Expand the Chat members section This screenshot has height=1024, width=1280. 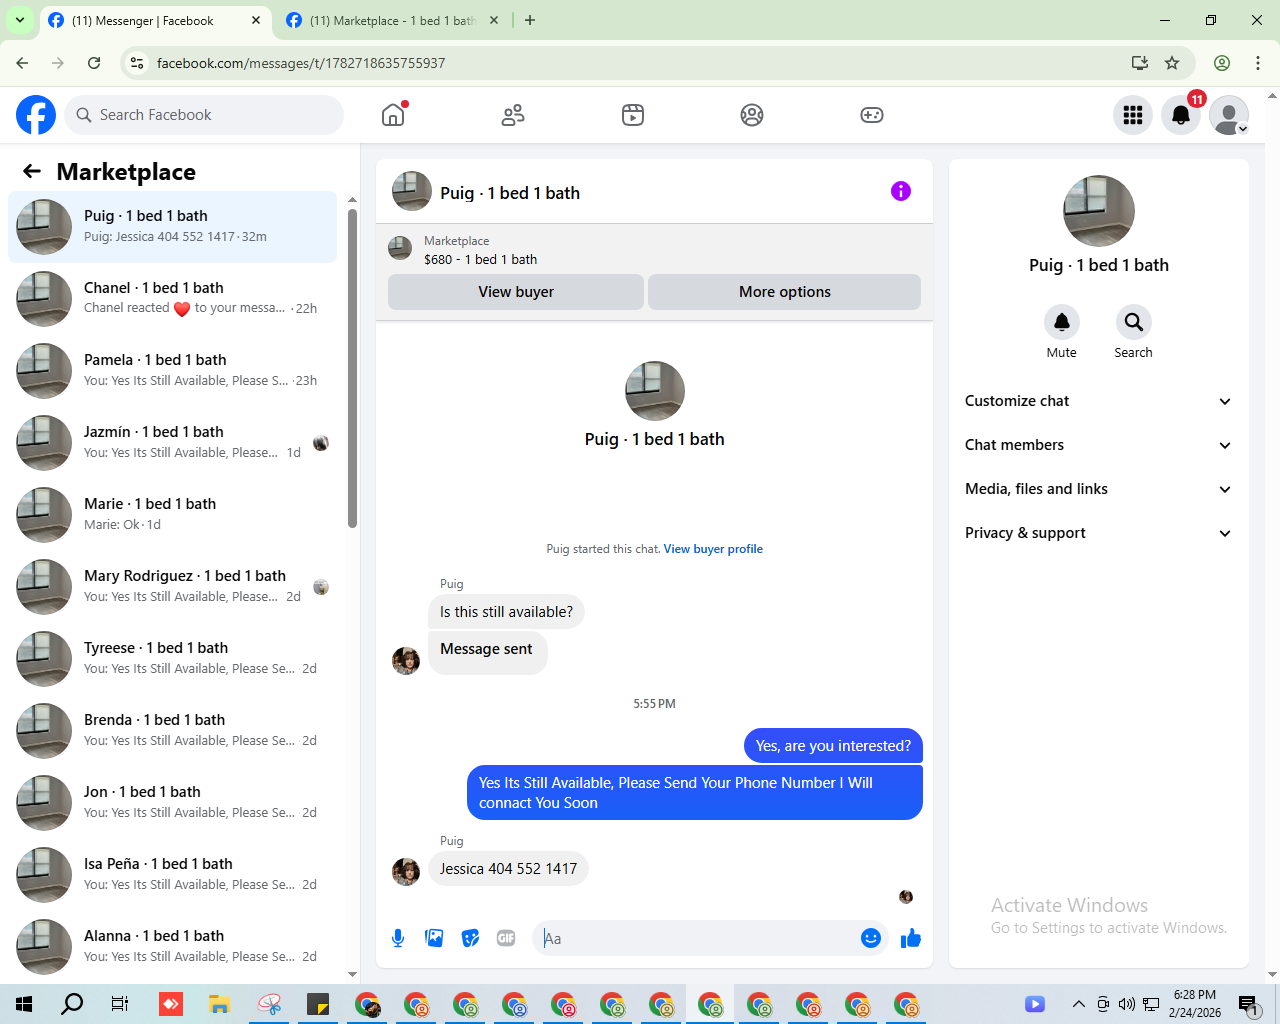click(x=1098, y=445)
